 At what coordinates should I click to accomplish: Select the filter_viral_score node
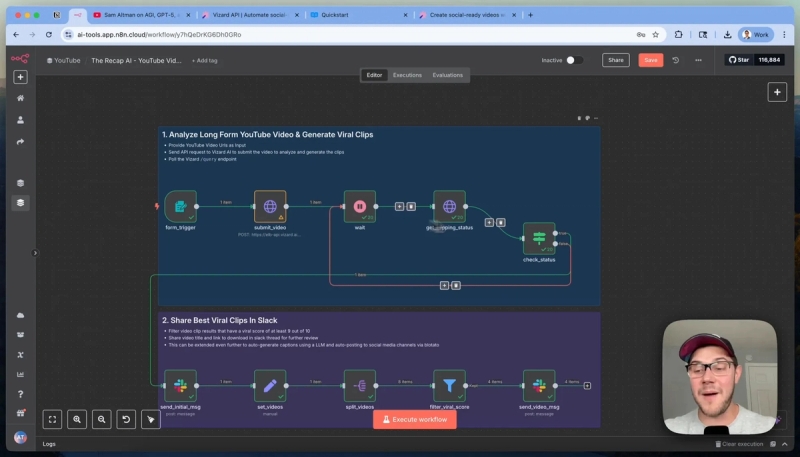pyautogui.click(x=449, y=386)
